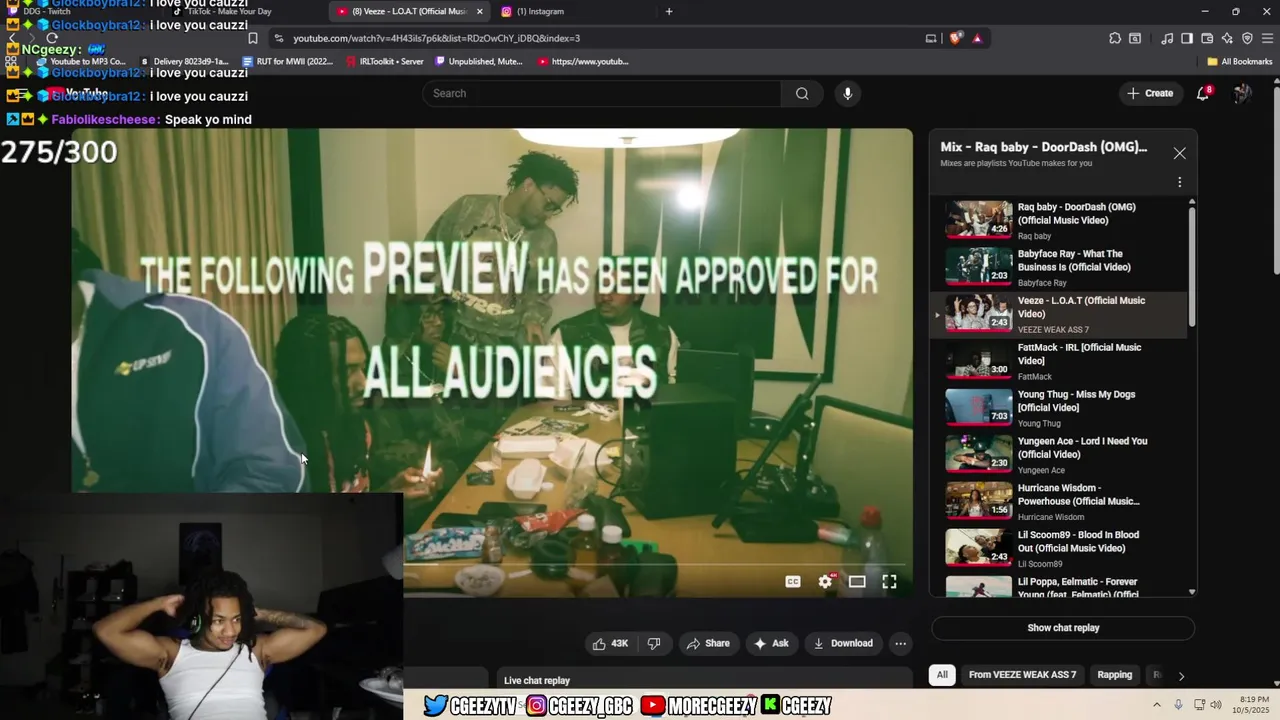Open the taskbar volume speaker icon
The image size is (1280, 720).
(x=1216, y=705)
